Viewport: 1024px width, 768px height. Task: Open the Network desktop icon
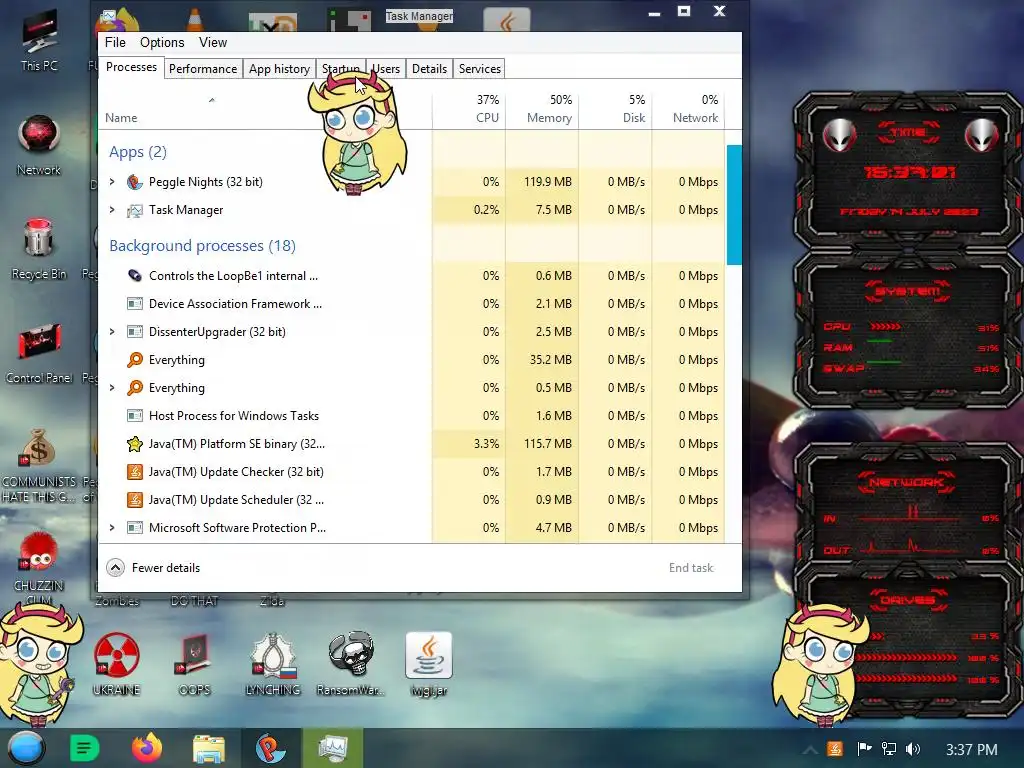click(39, 145)
